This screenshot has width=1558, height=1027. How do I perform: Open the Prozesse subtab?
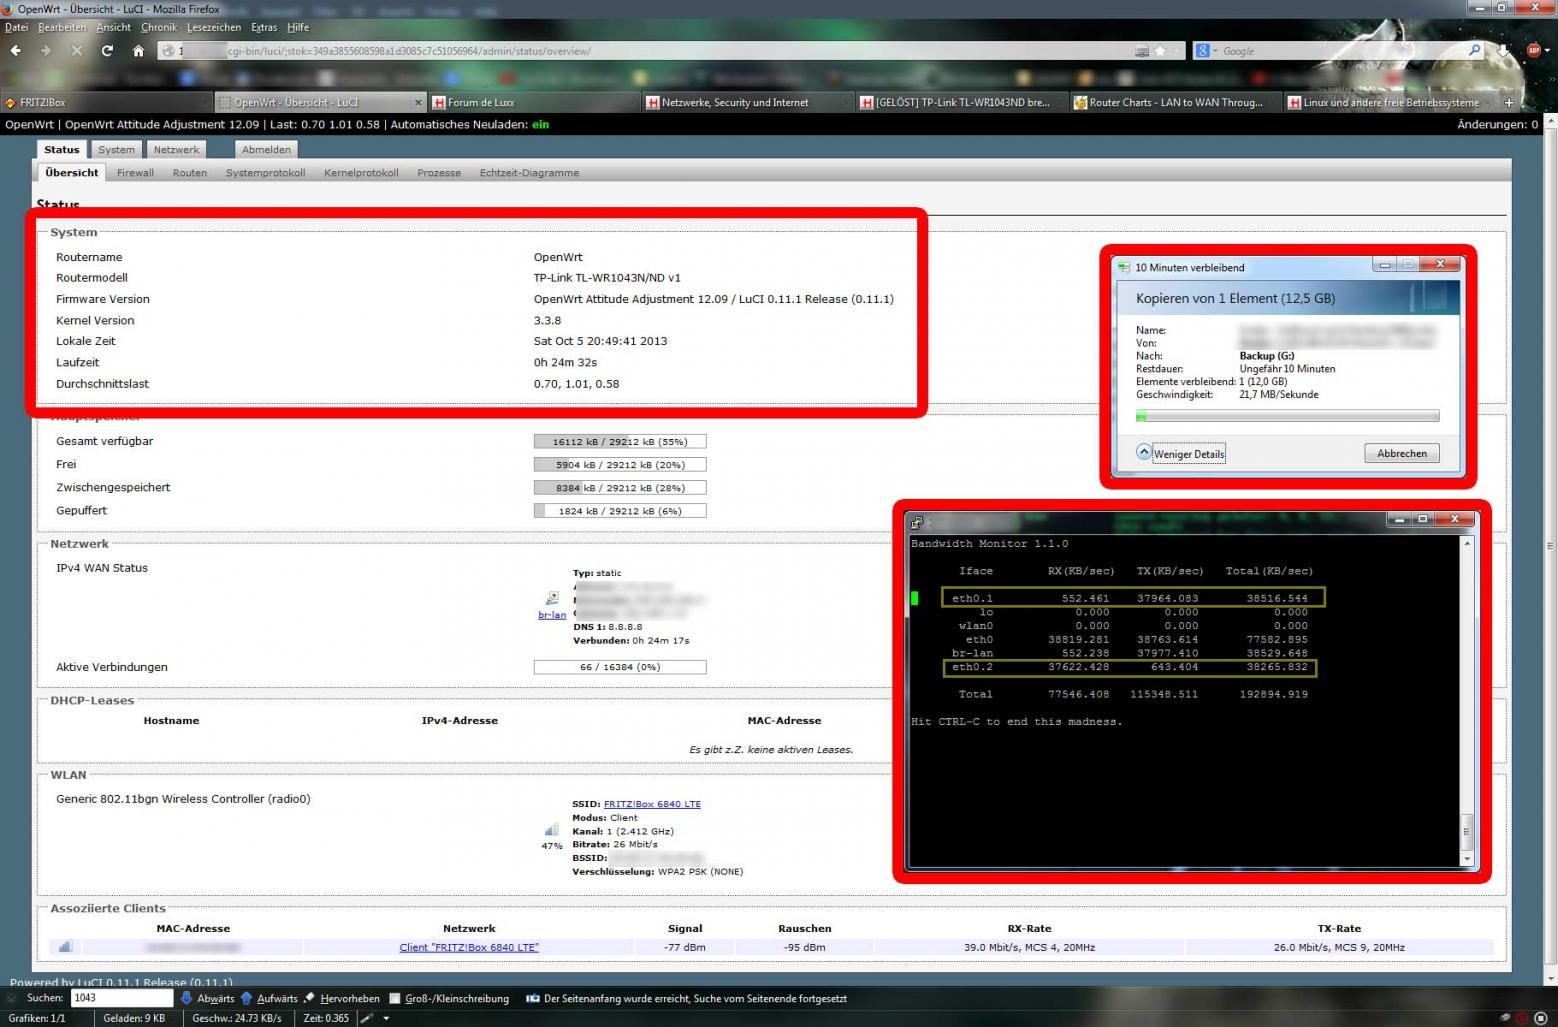[439, 173]
